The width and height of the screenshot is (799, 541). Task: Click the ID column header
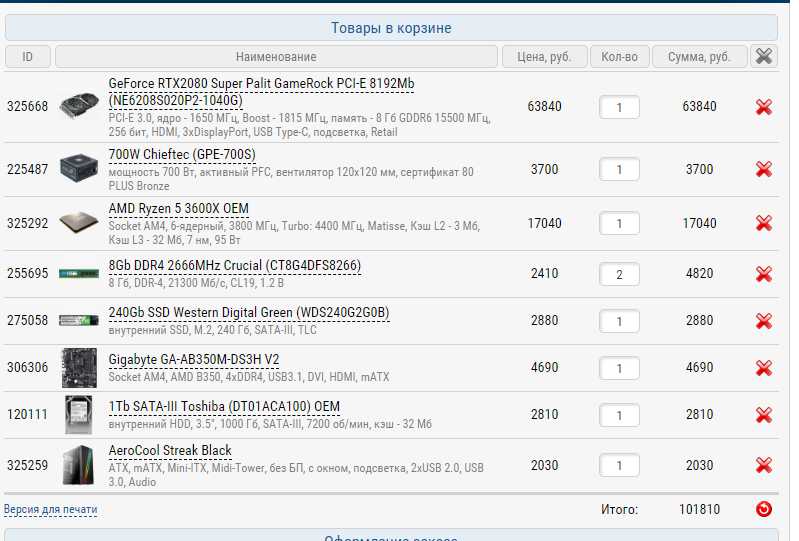click(28, 56)
